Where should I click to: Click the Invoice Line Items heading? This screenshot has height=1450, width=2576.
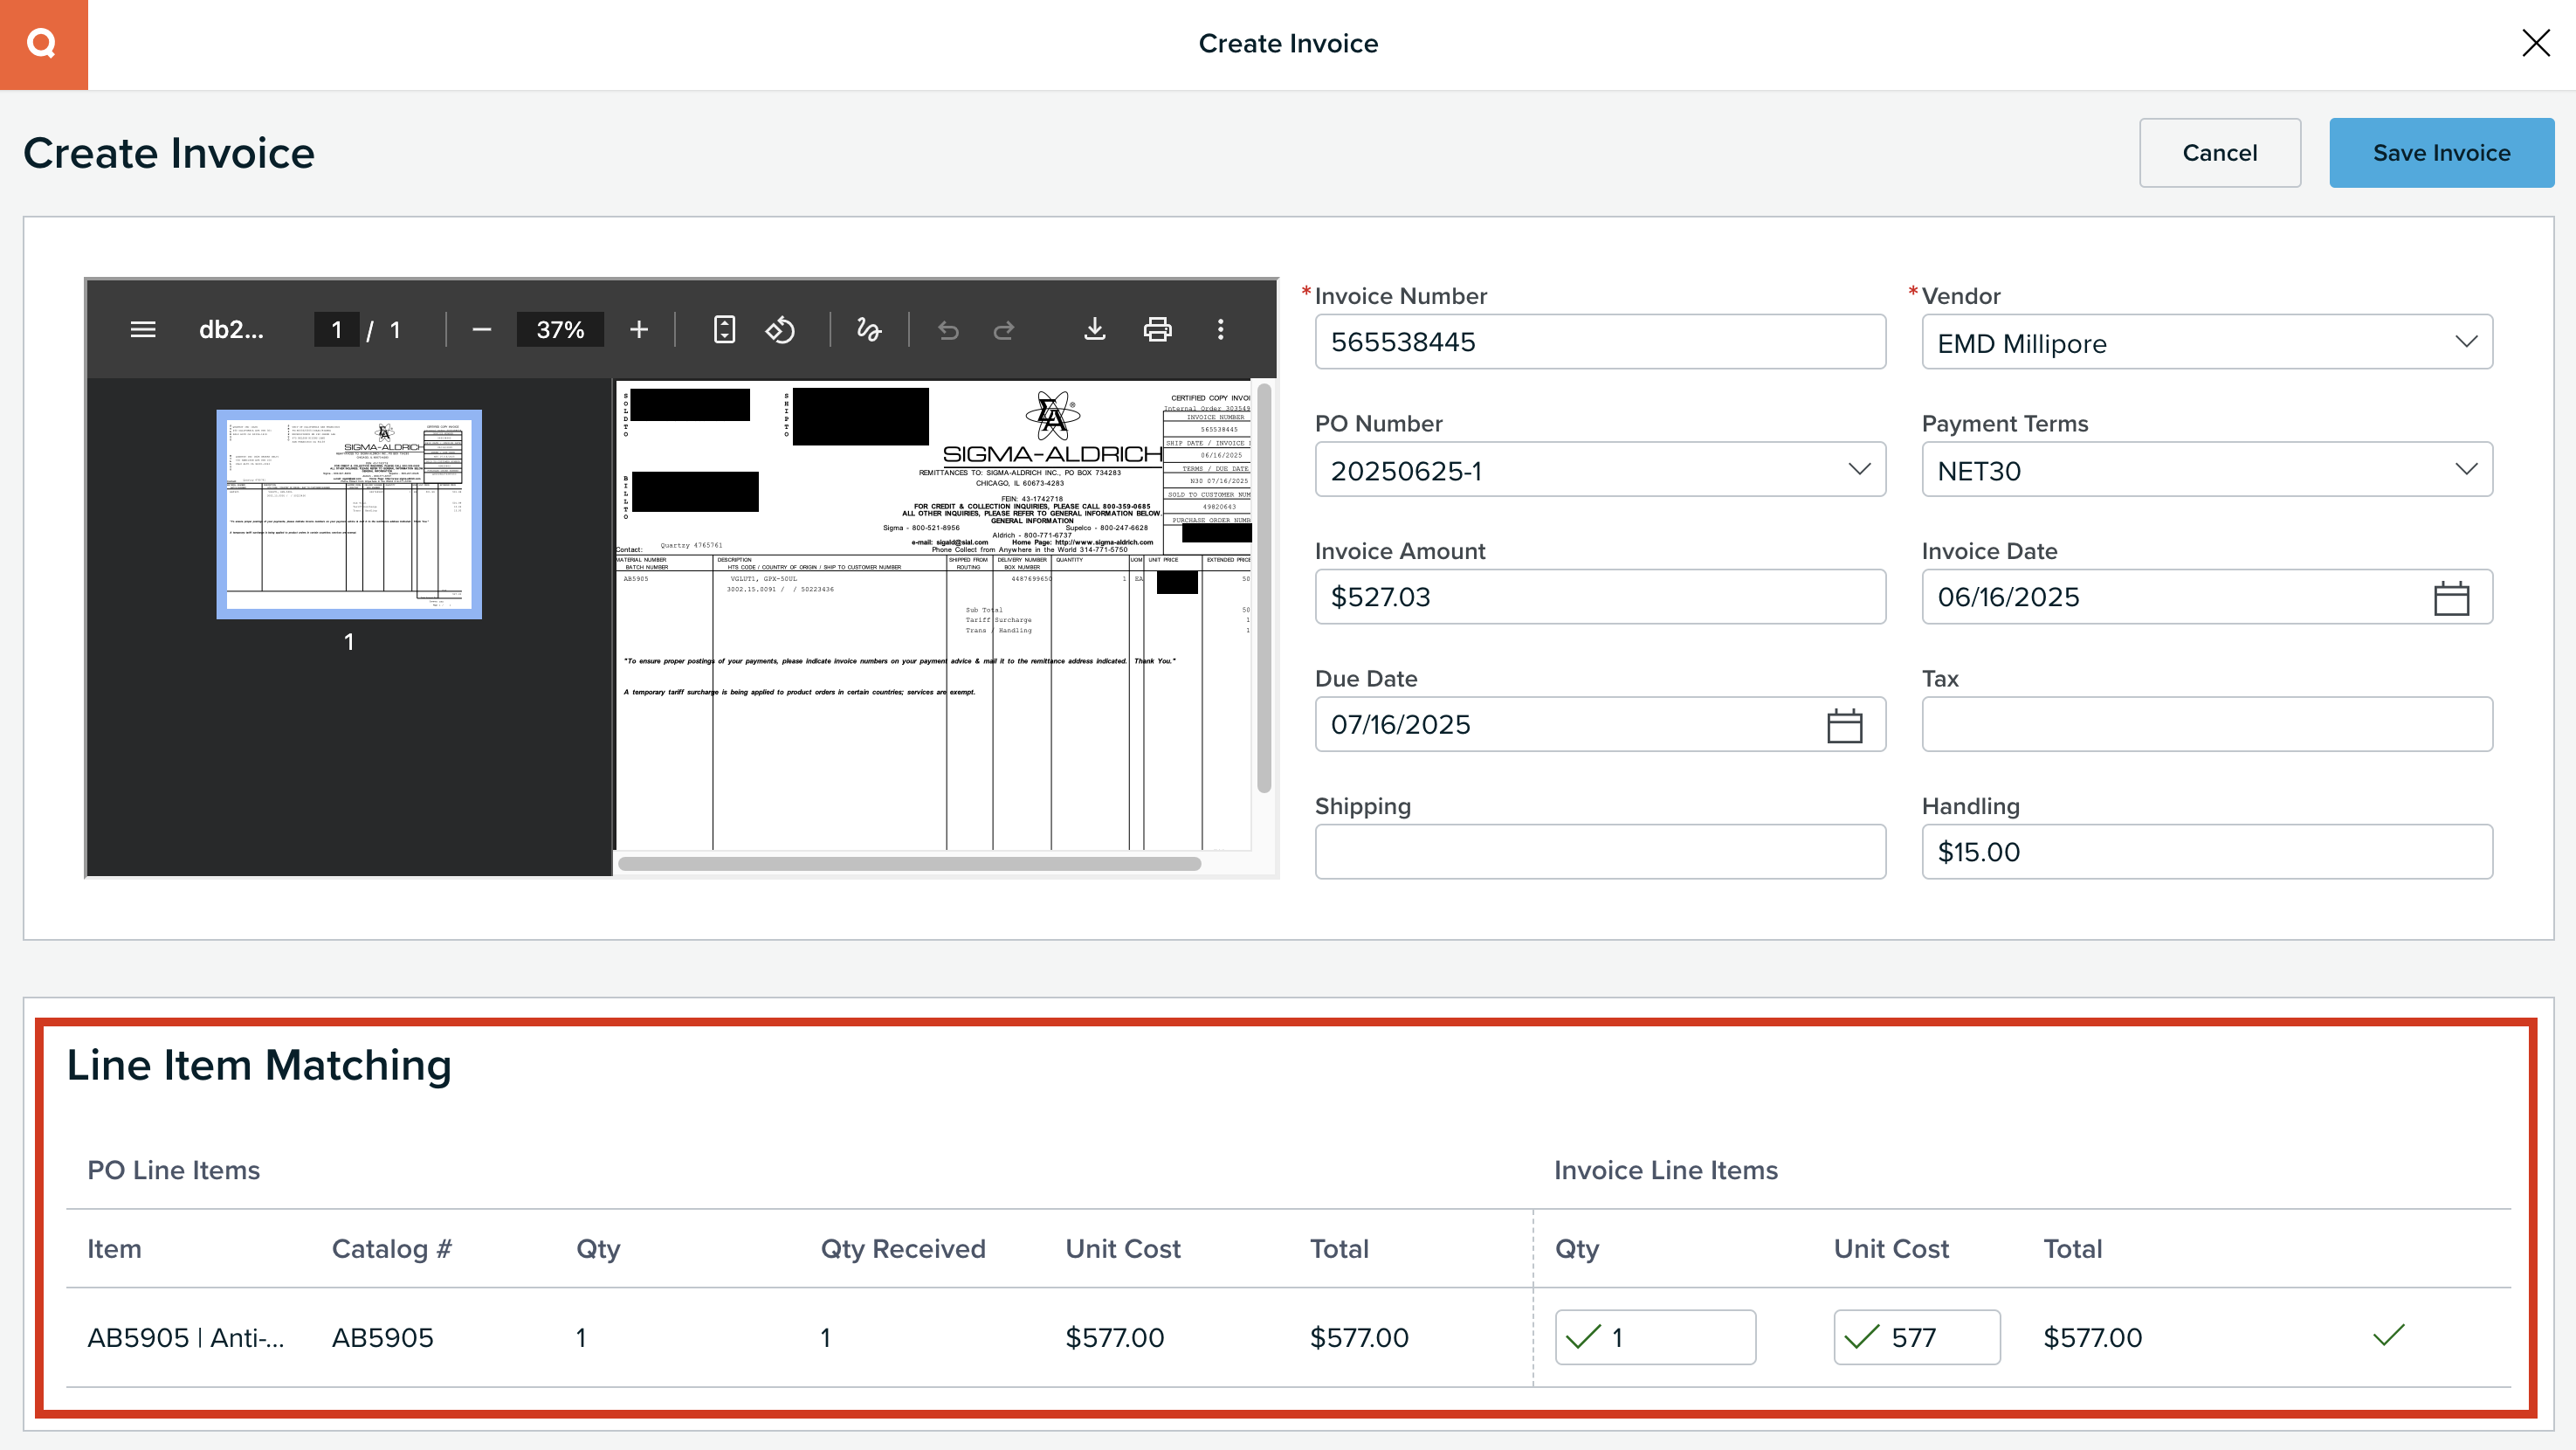coord(1666,1170)
